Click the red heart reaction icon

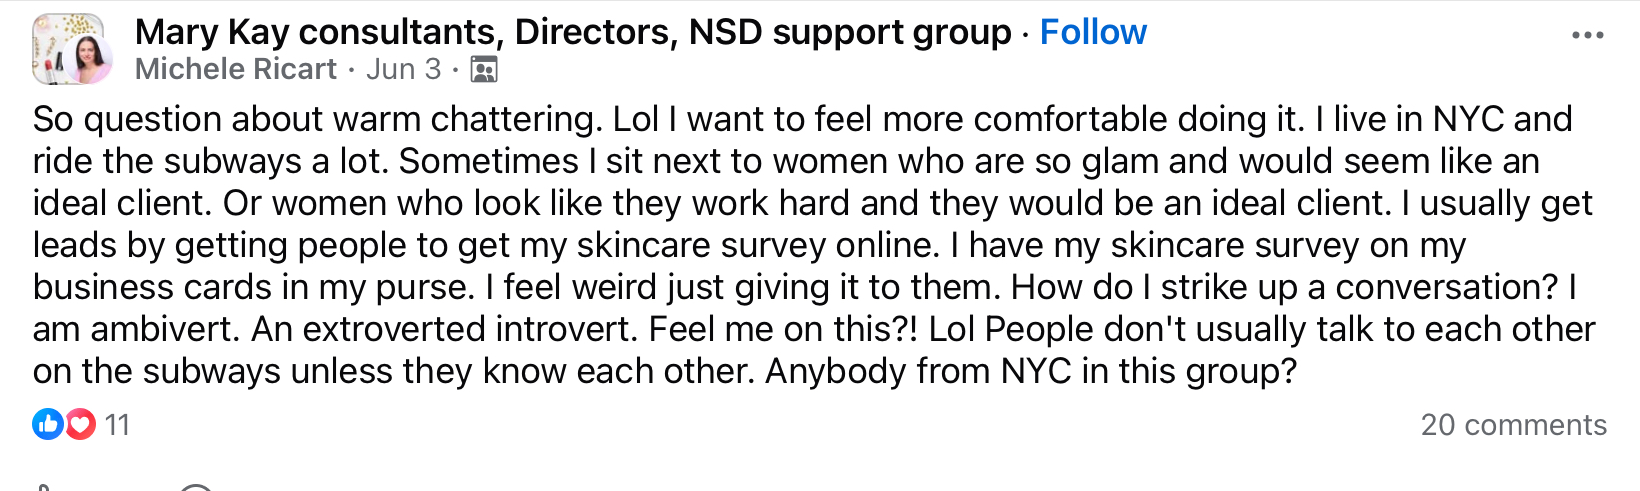pyautogui.click(x=80, y=425)
